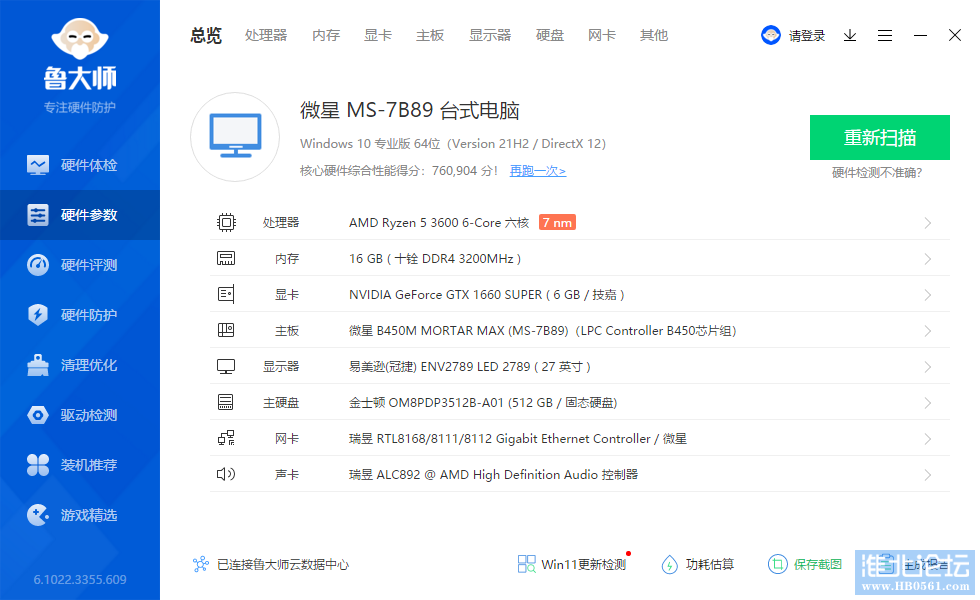
Task: Open the 硬件体检 sidebar section
Action: [80, 165]
